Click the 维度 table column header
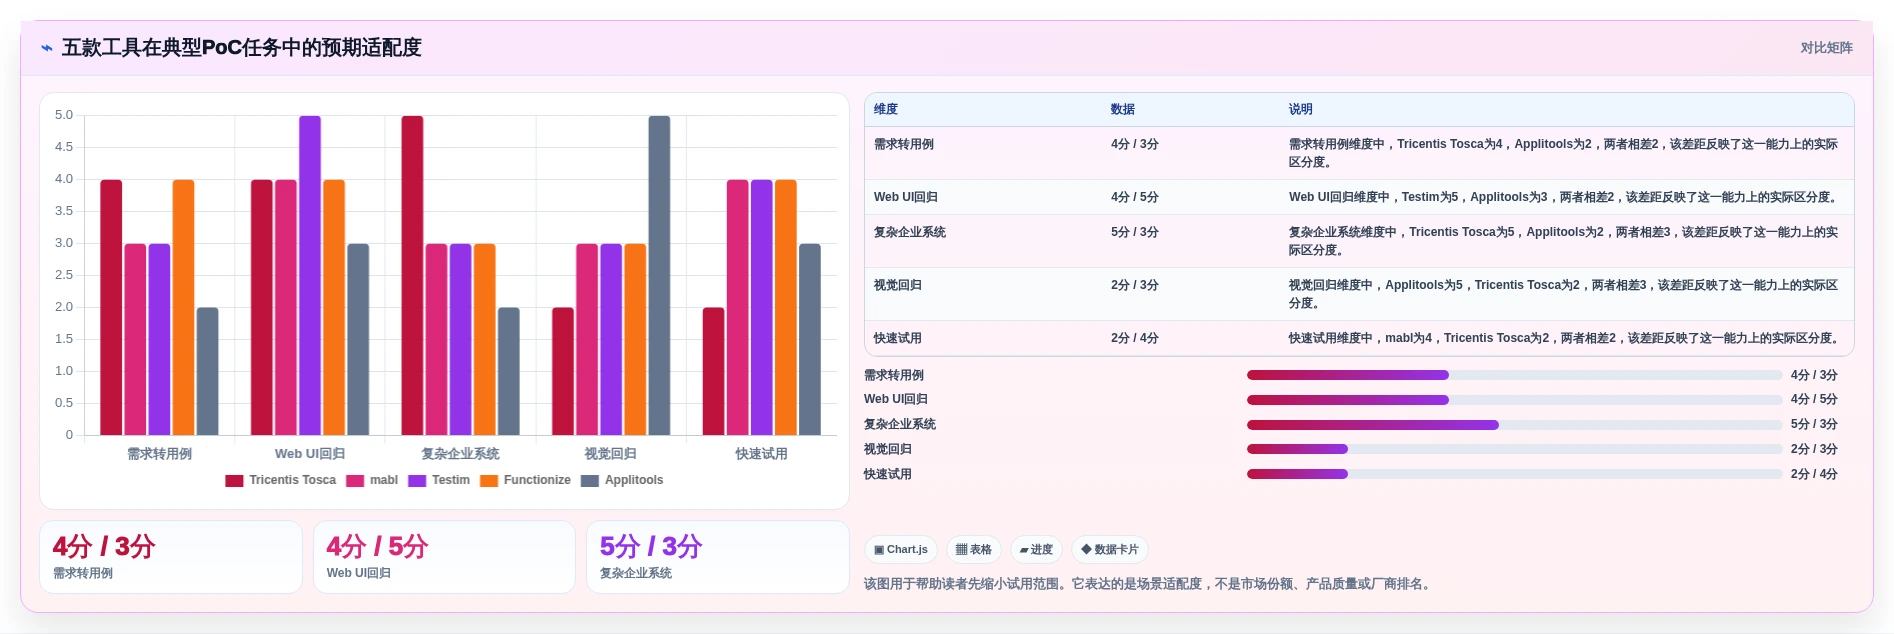Image resolution: width=1894 pixels, height=634 pixels. point(886,110)
